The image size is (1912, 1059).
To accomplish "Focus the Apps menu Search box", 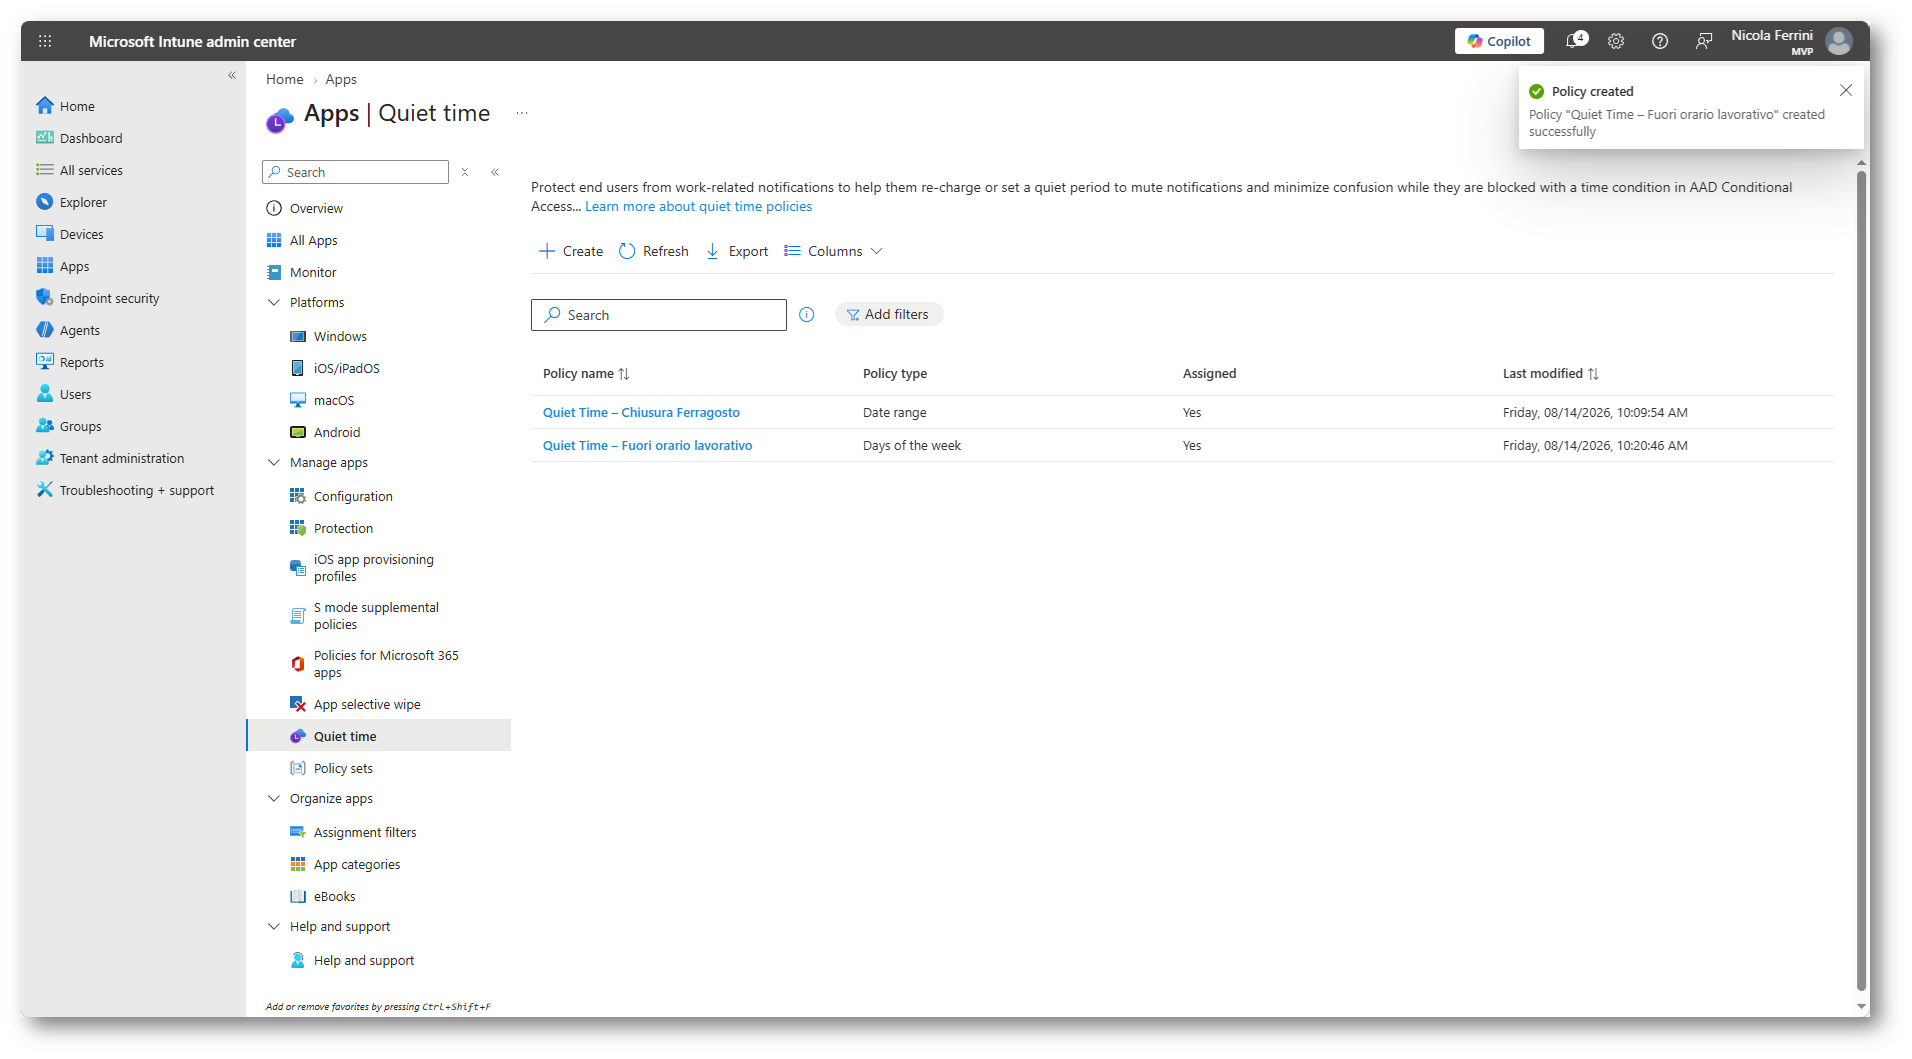I will click(355, 172).
